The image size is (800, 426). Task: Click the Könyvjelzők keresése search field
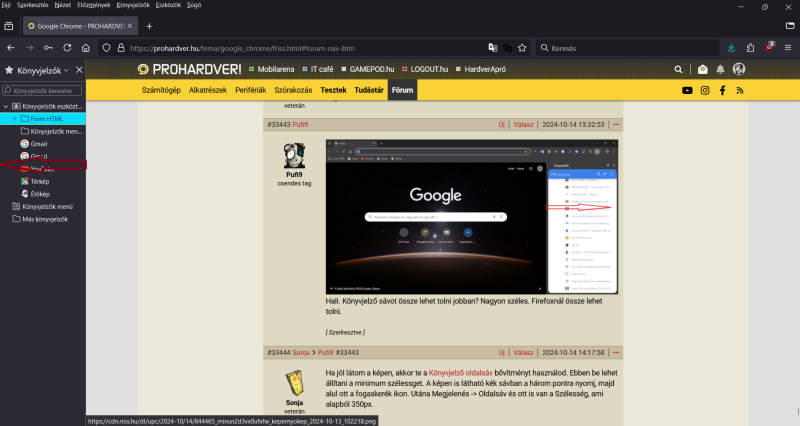click(x=42, y=91)
